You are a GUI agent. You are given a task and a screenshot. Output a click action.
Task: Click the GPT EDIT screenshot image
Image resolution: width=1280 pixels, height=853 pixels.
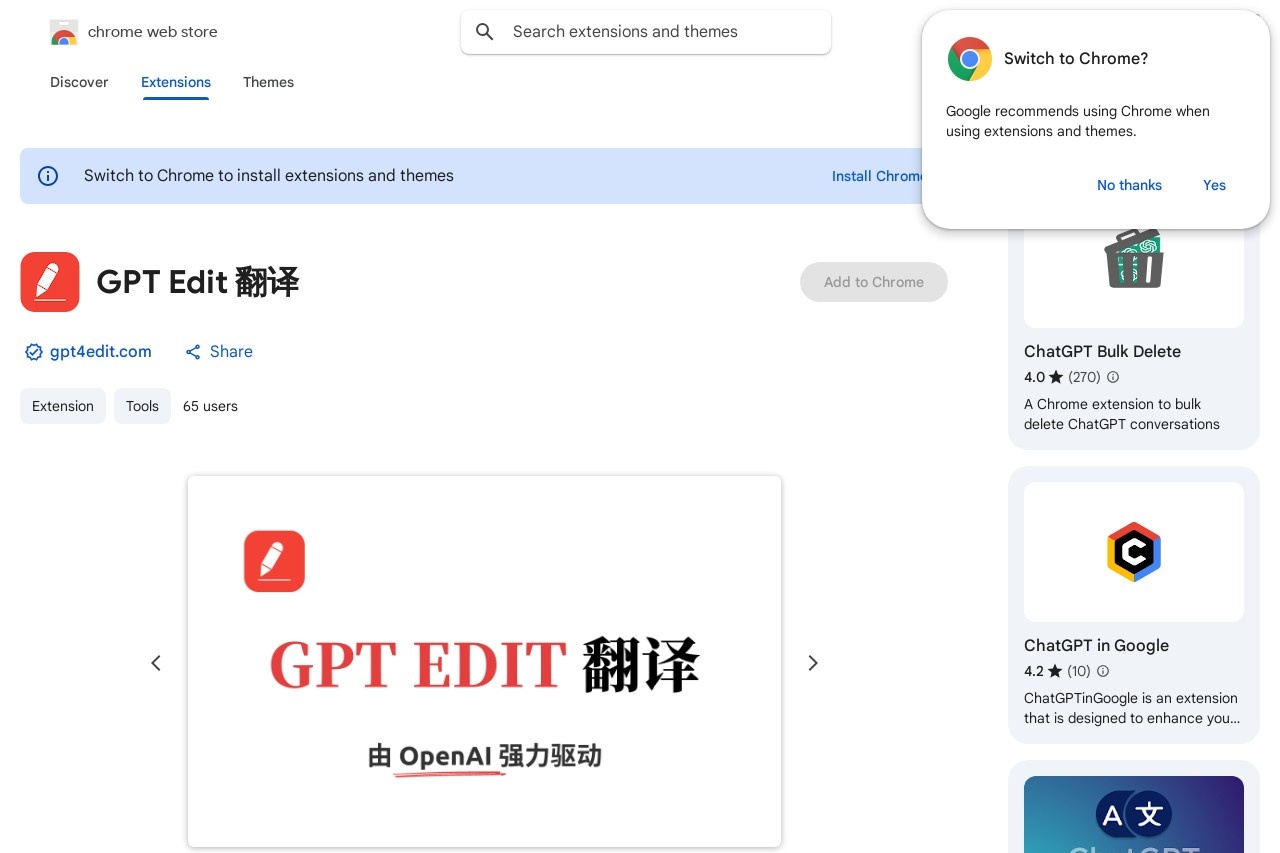(x=484, y=661)
